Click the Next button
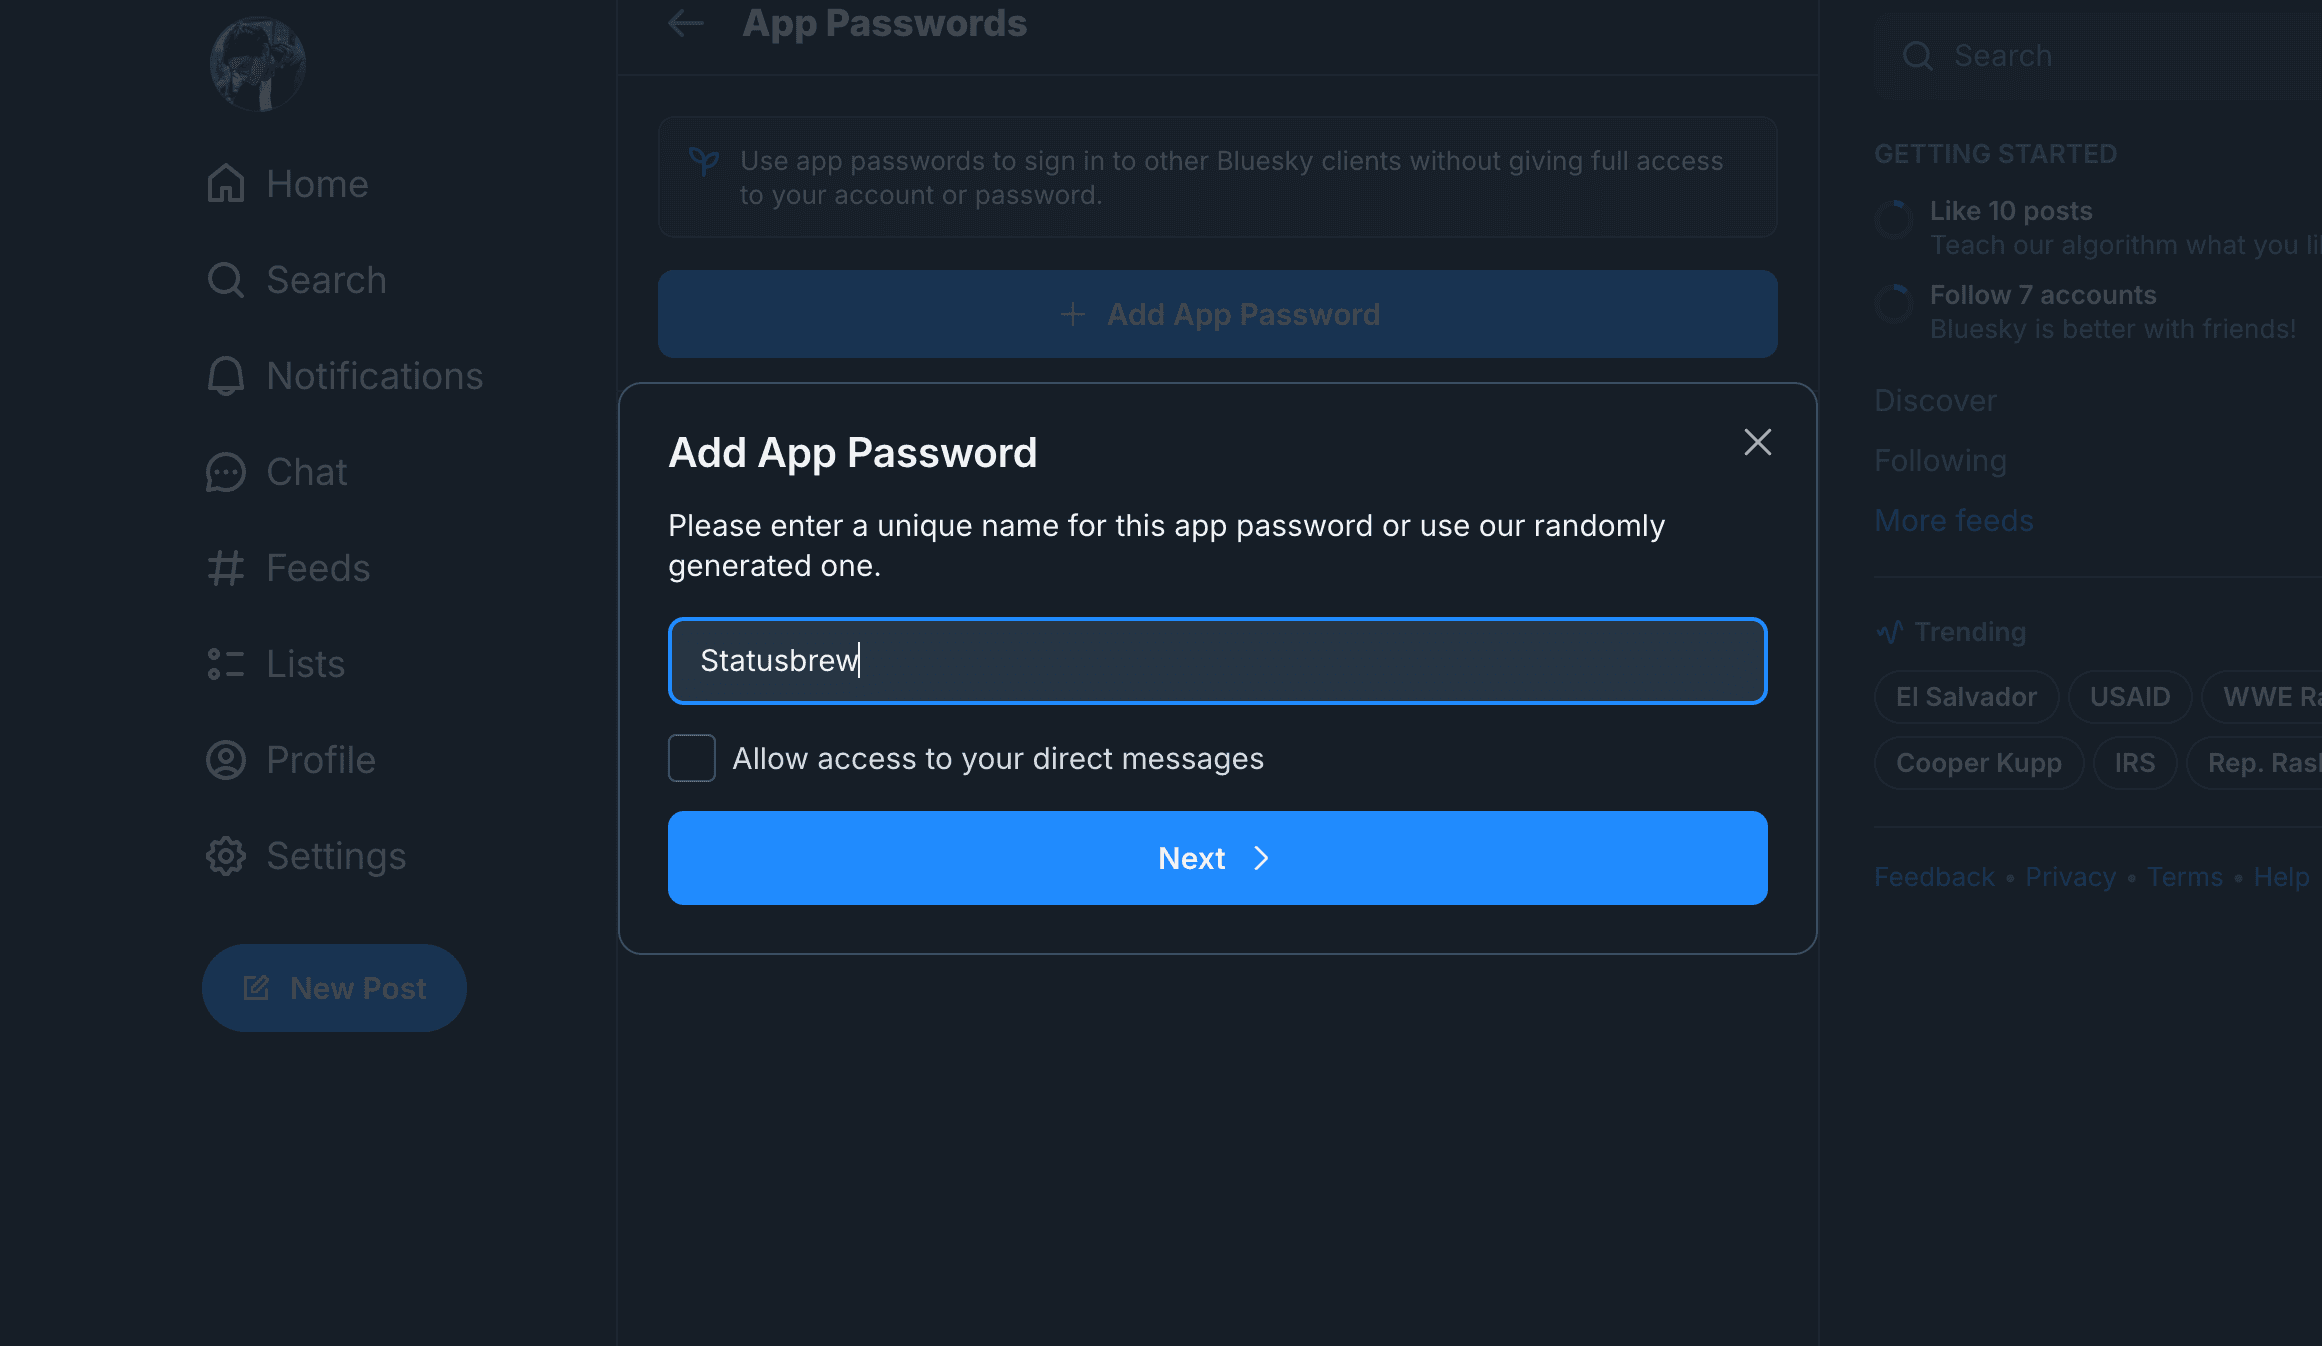2322x1346 pixels. 1216,858
